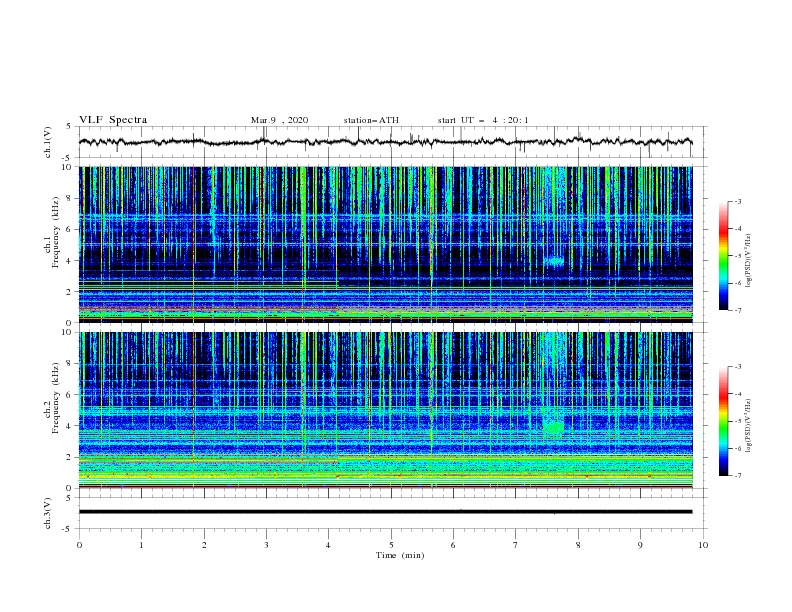Click the '-7' tick on ch.2 colorbar
792x612 pixels.
pos(737,475)
